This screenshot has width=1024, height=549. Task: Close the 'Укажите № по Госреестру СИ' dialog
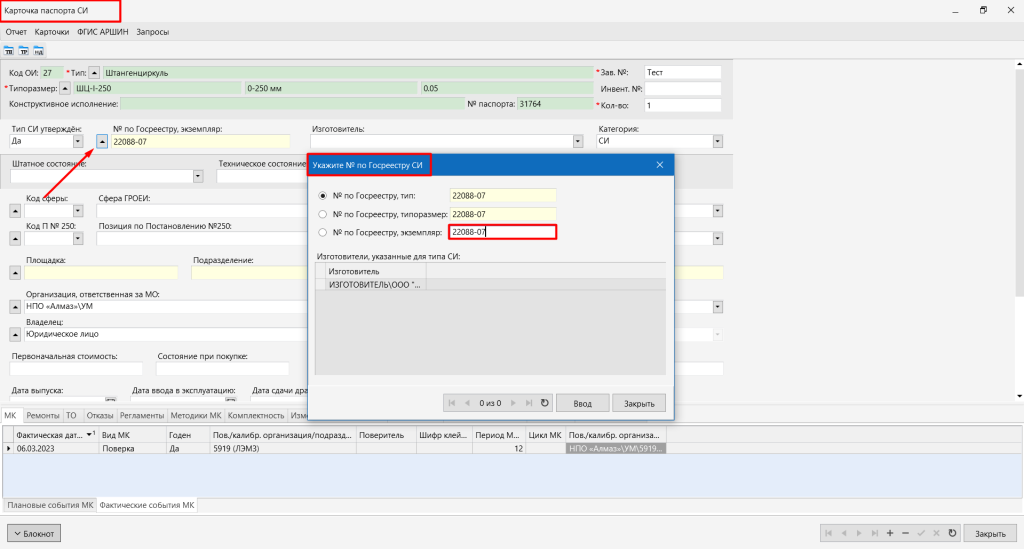[660, 165]
